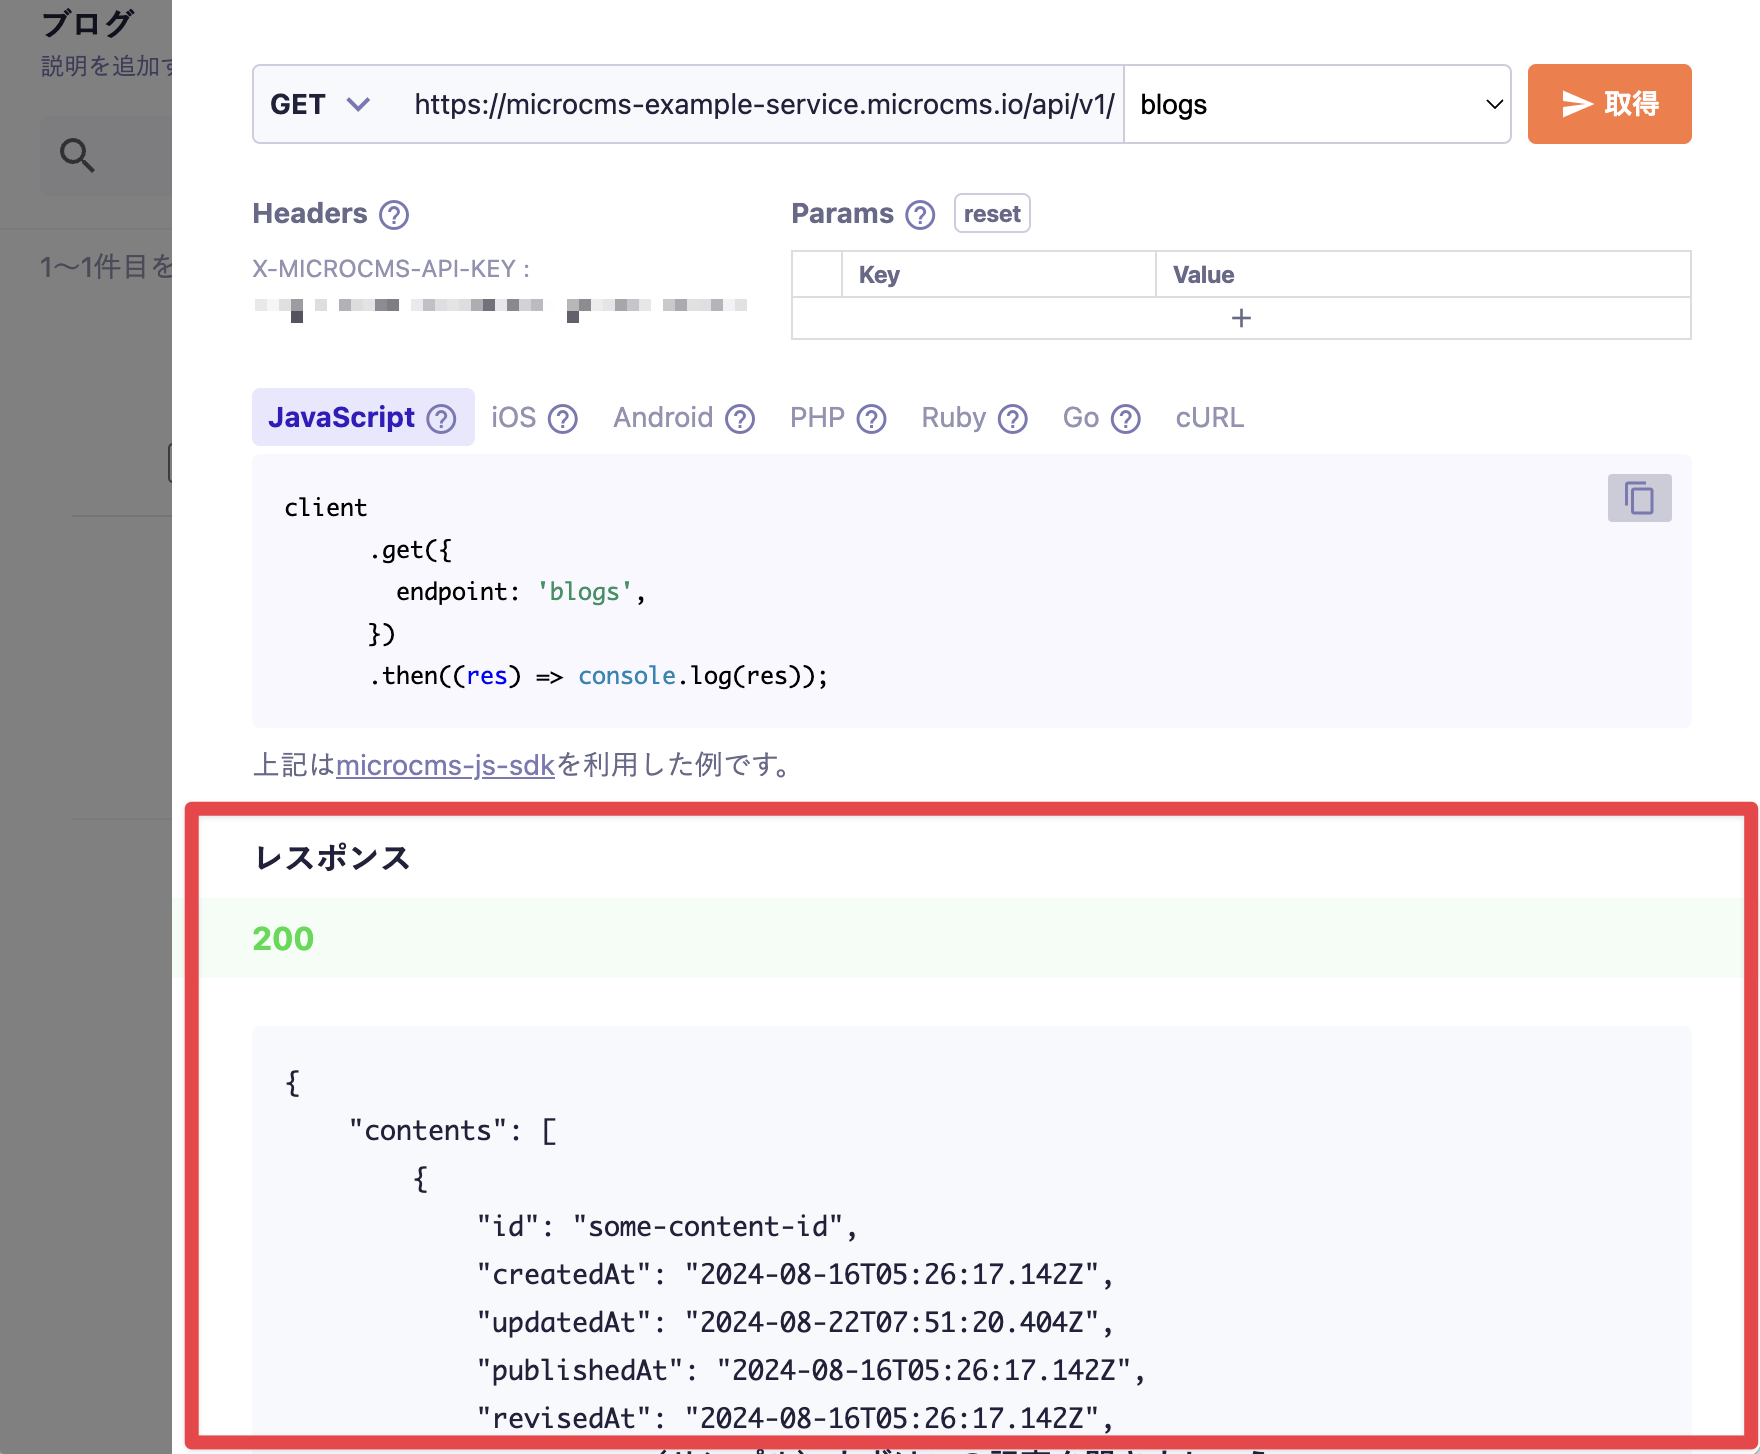This screenshot has width=1760, height=1454.
Task: Copy the code snippet with copy icon
Action: tap(1639, 498)
